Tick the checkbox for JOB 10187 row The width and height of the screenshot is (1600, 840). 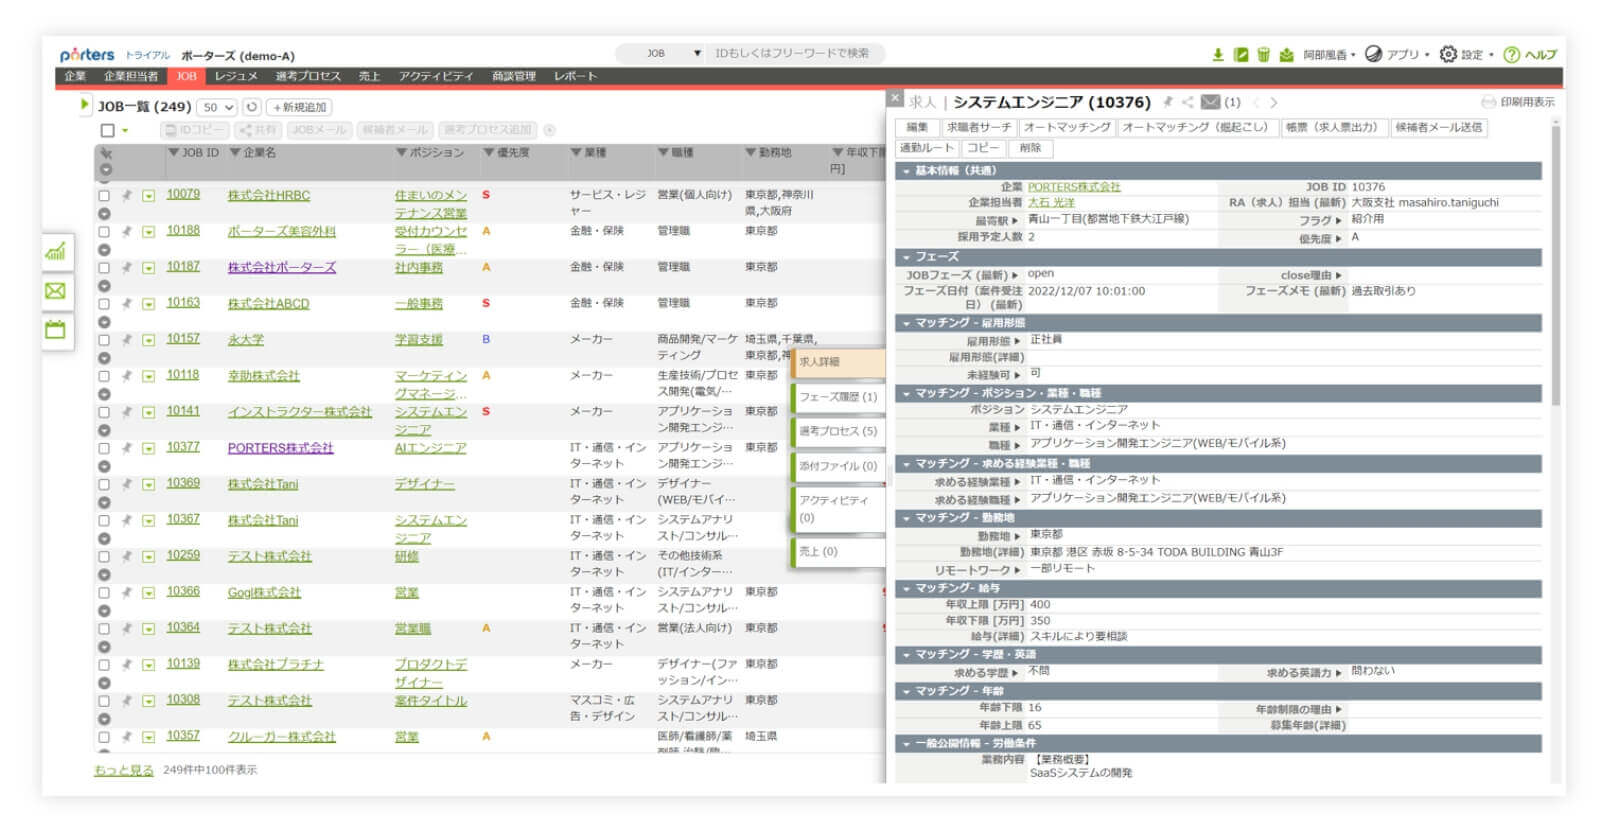coord(104,268)
